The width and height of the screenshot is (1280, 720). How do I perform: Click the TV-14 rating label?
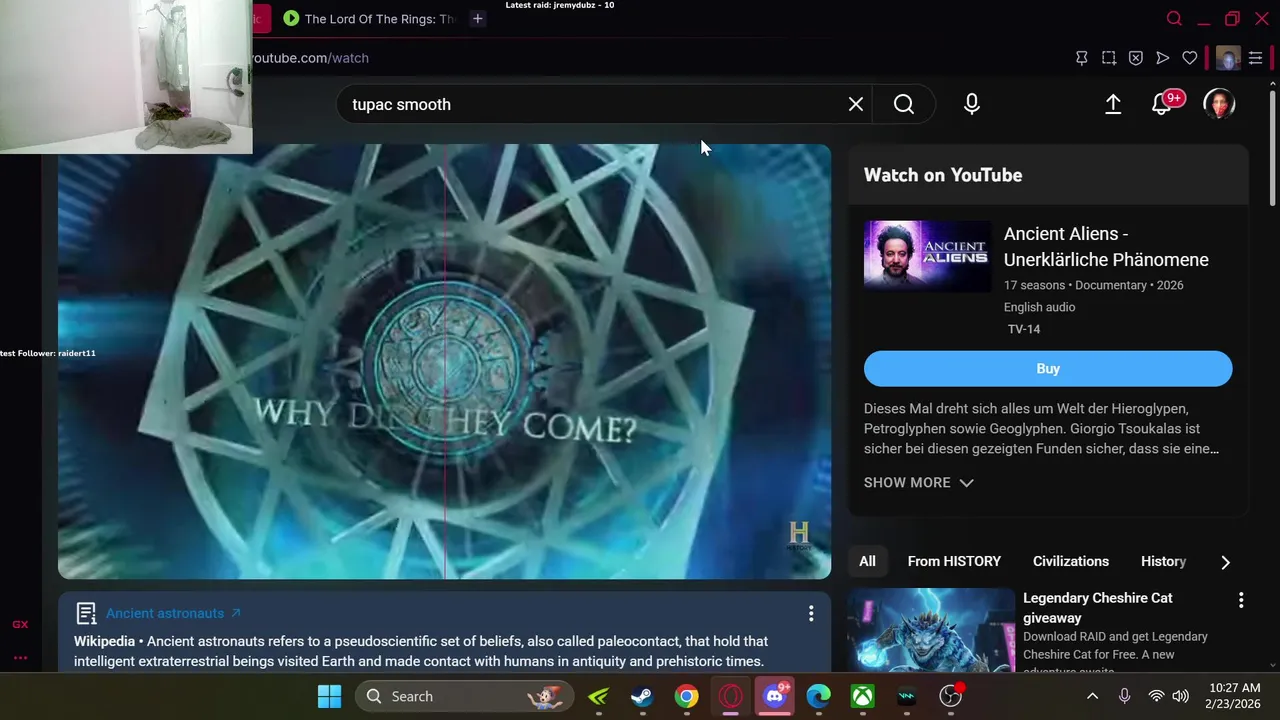point(1024,329)
